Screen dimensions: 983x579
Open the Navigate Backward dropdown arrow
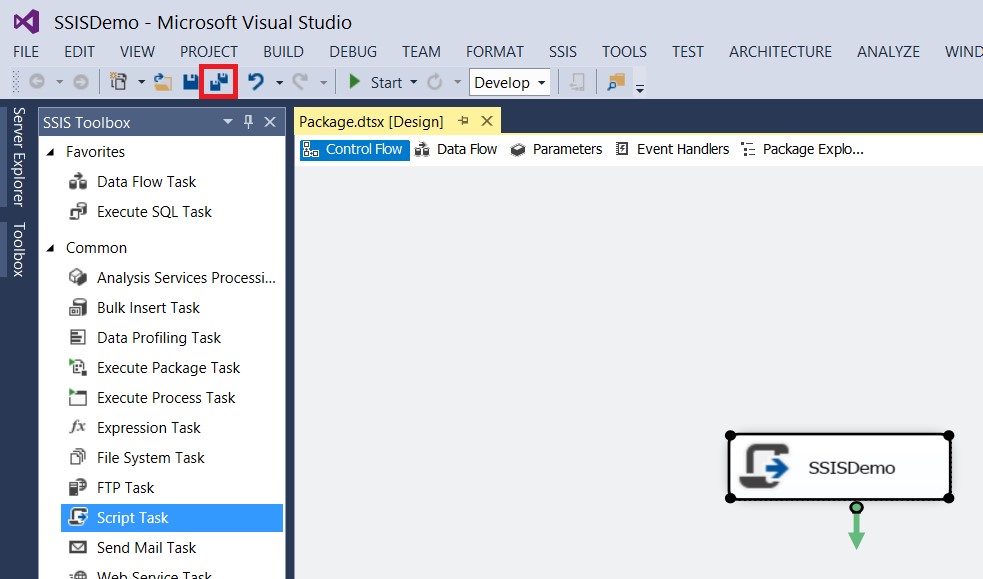click(59, 82)
